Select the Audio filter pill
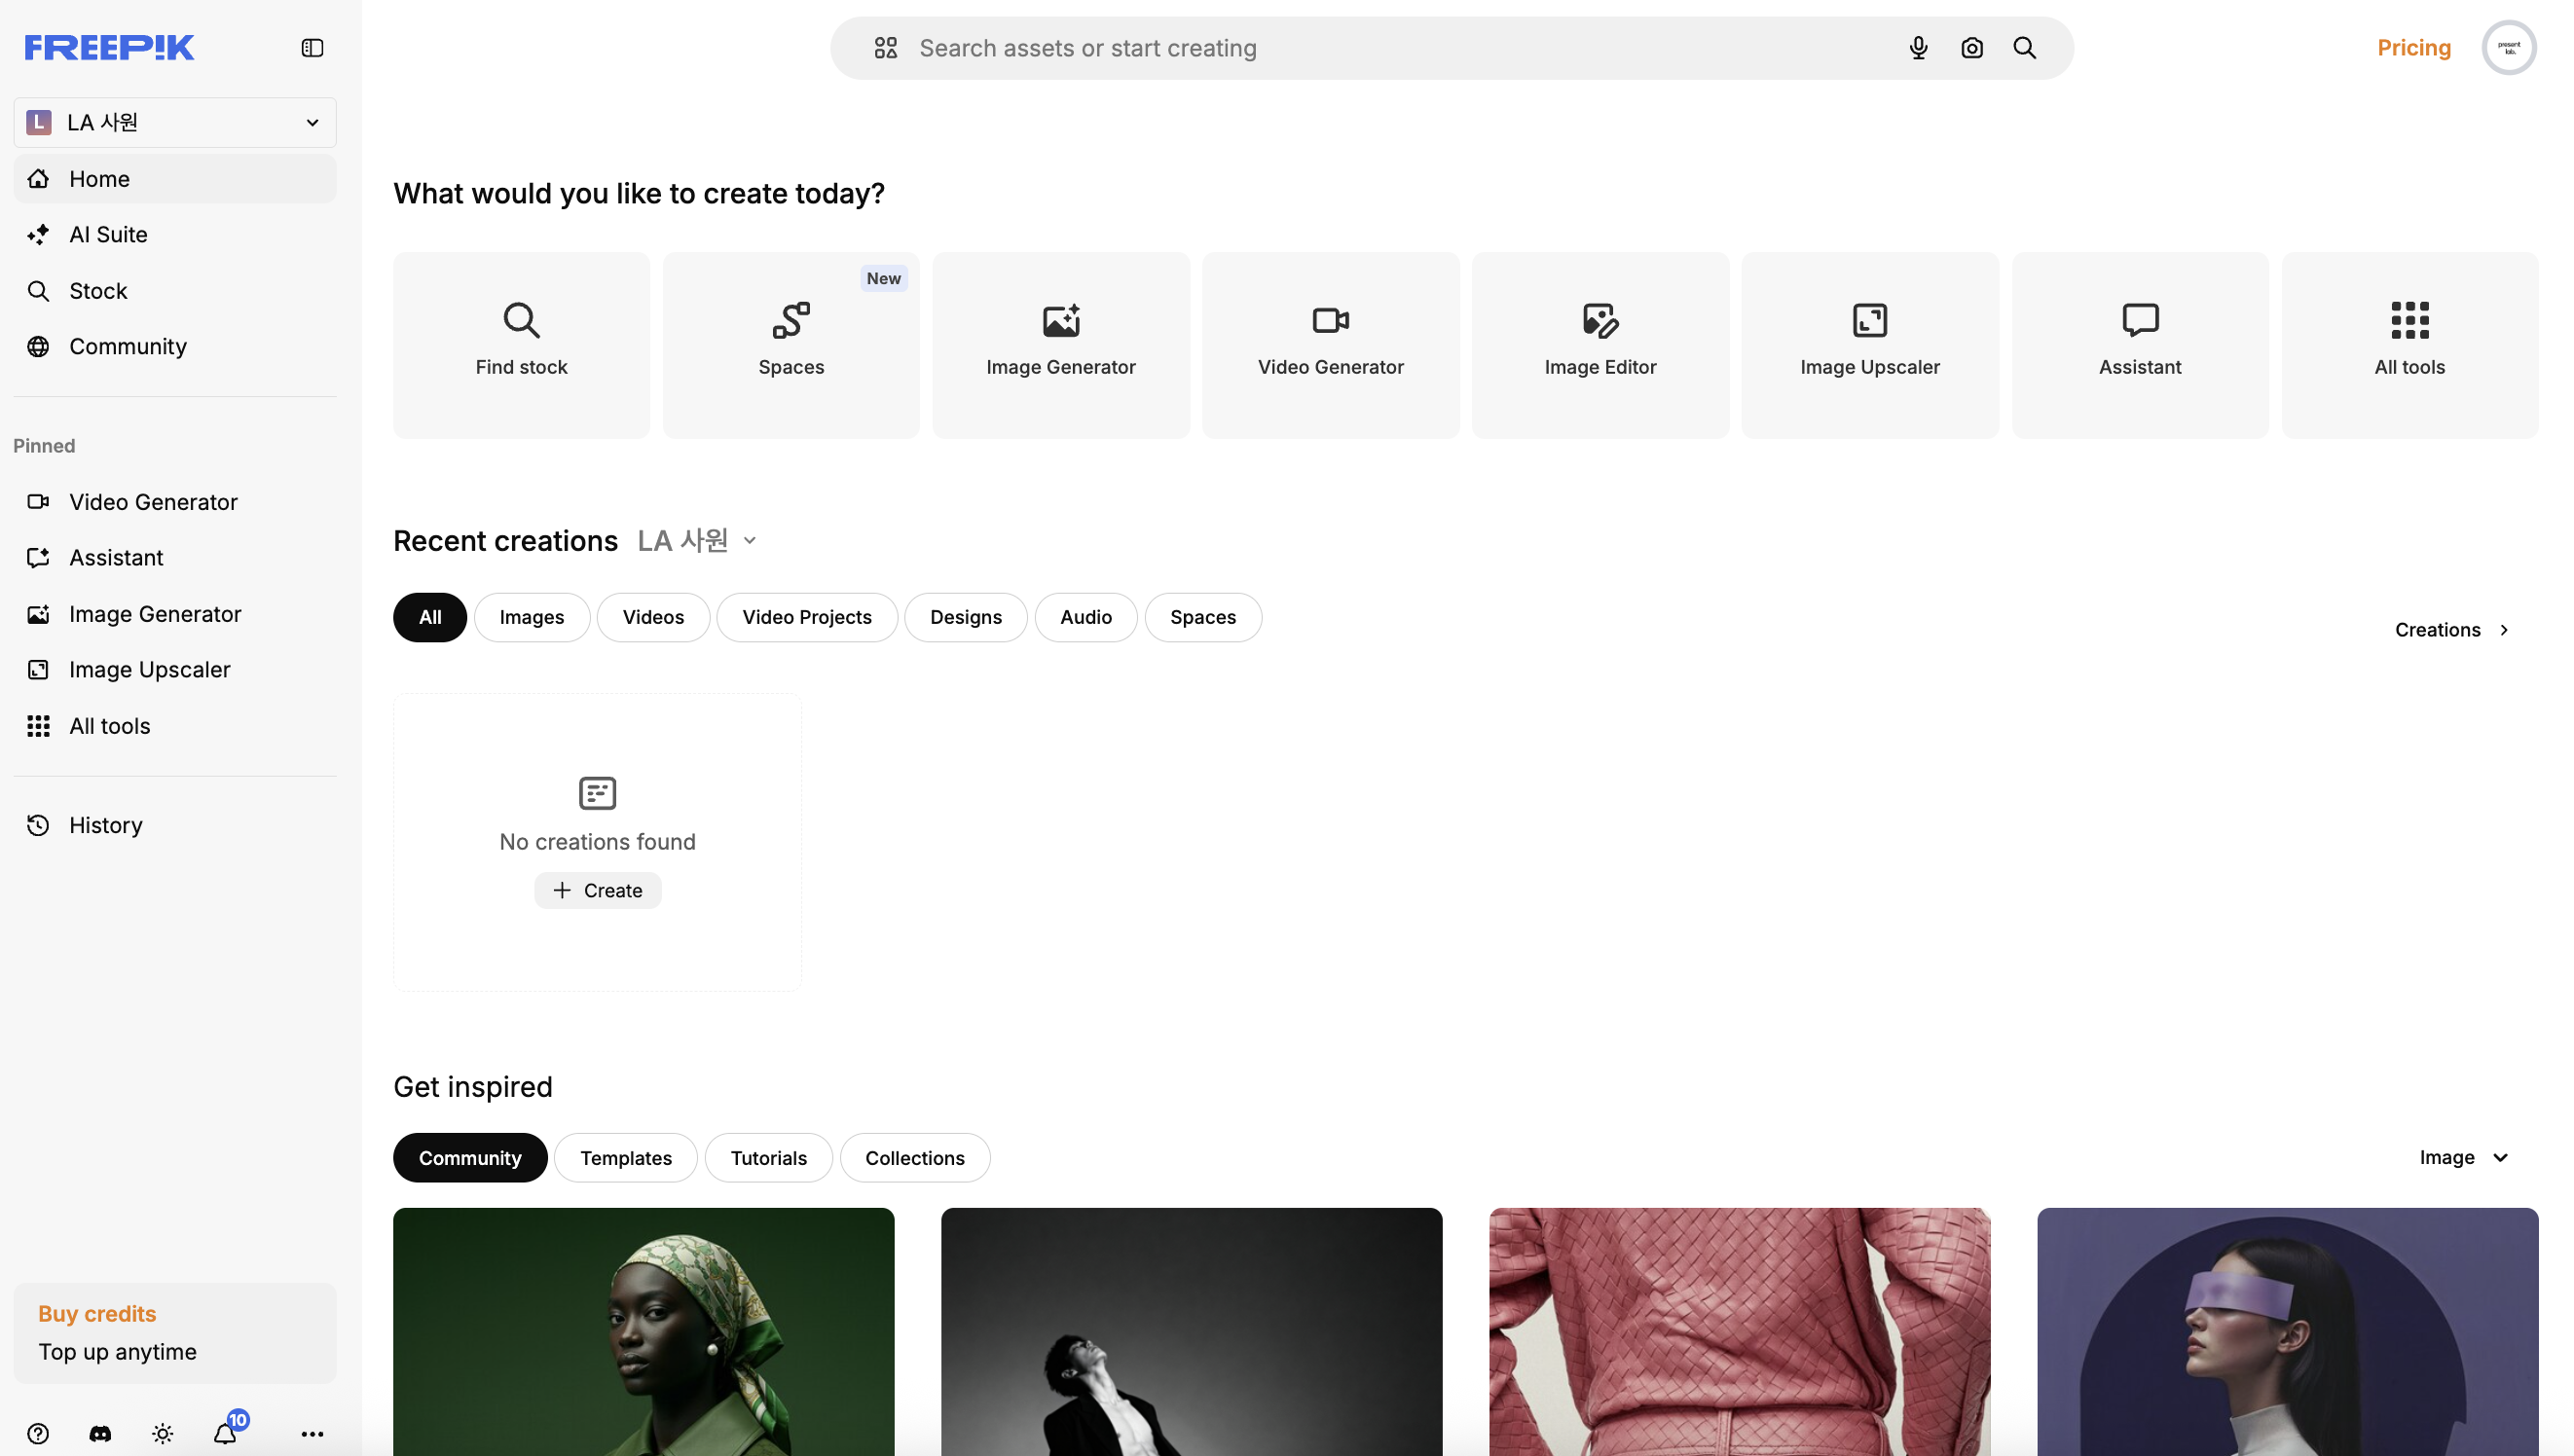 coord(1085,617)
